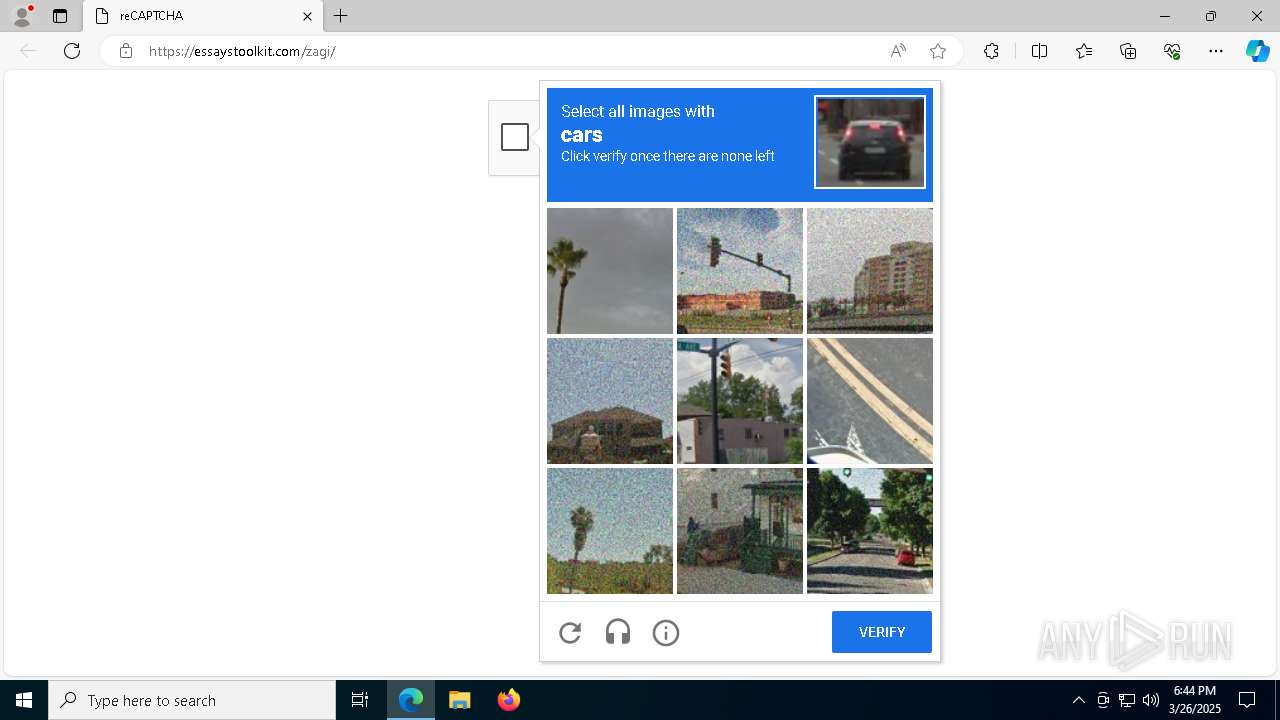Screen dimensions: 1280x720
Task: Select the tile with traffic light over brick building
Action: 740,271
